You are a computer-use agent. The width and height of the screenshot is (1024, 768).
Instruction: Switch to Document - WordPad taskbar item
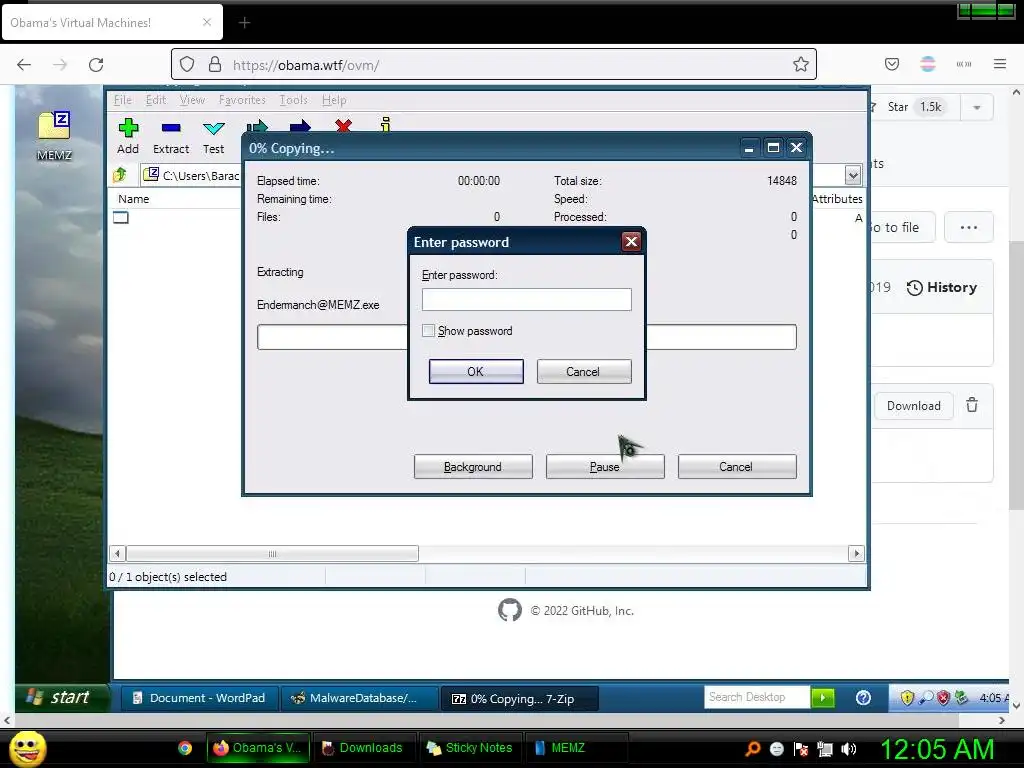tap(199, 698)
